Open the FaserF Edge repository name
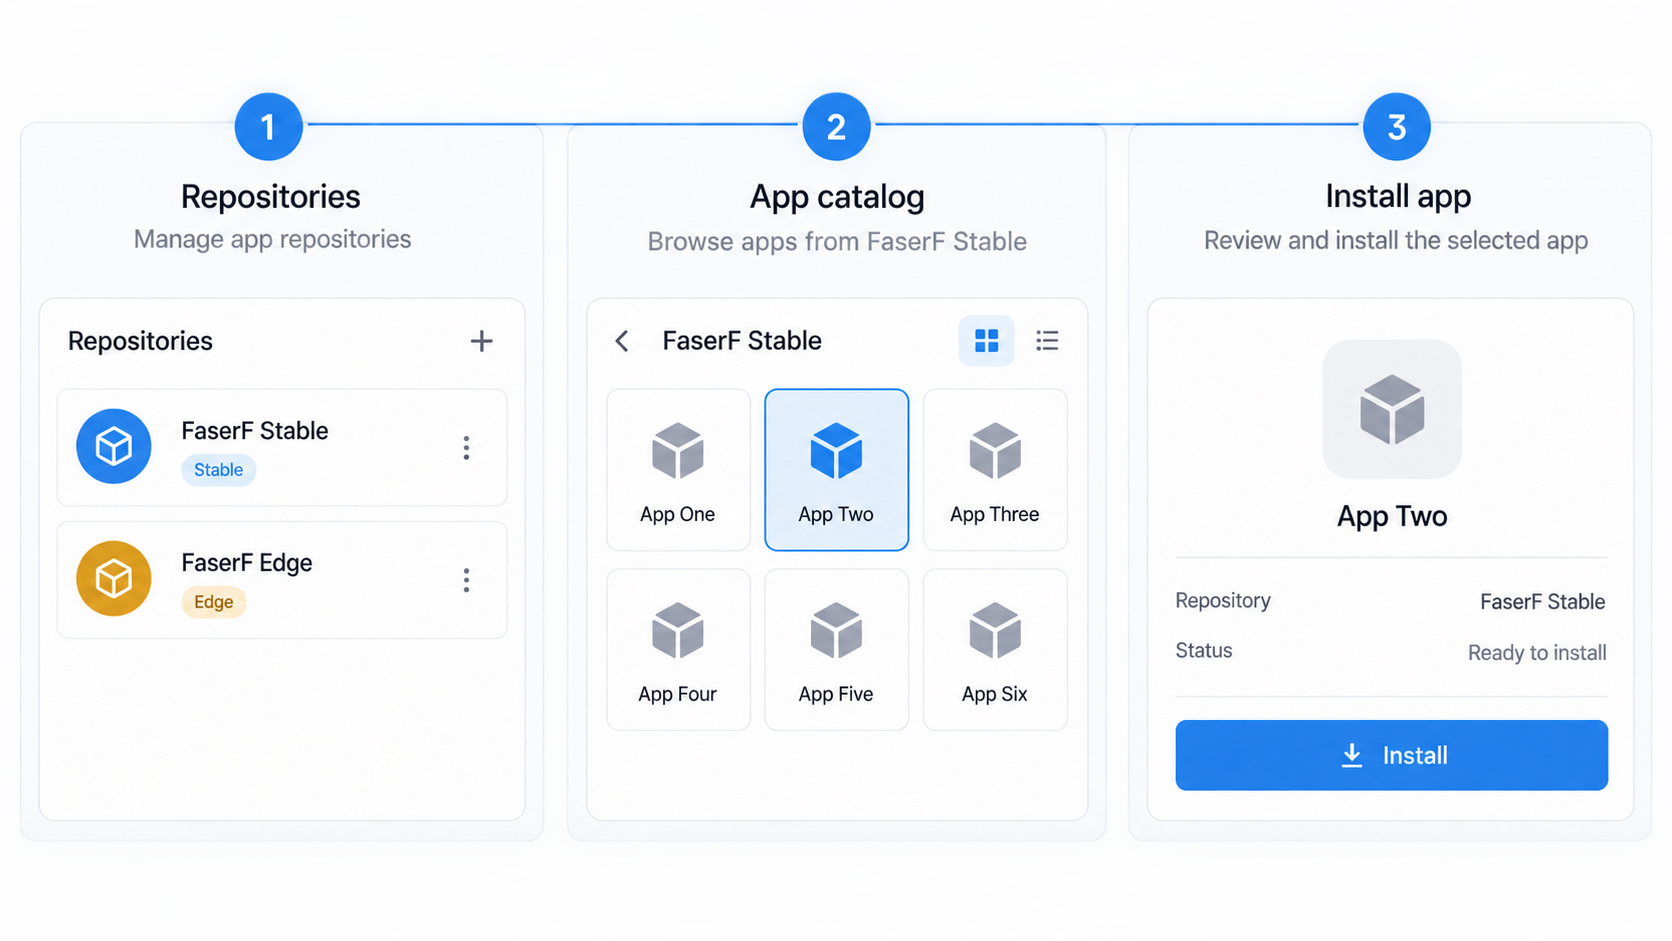The image size is (1672, 941). pos(247,563)
